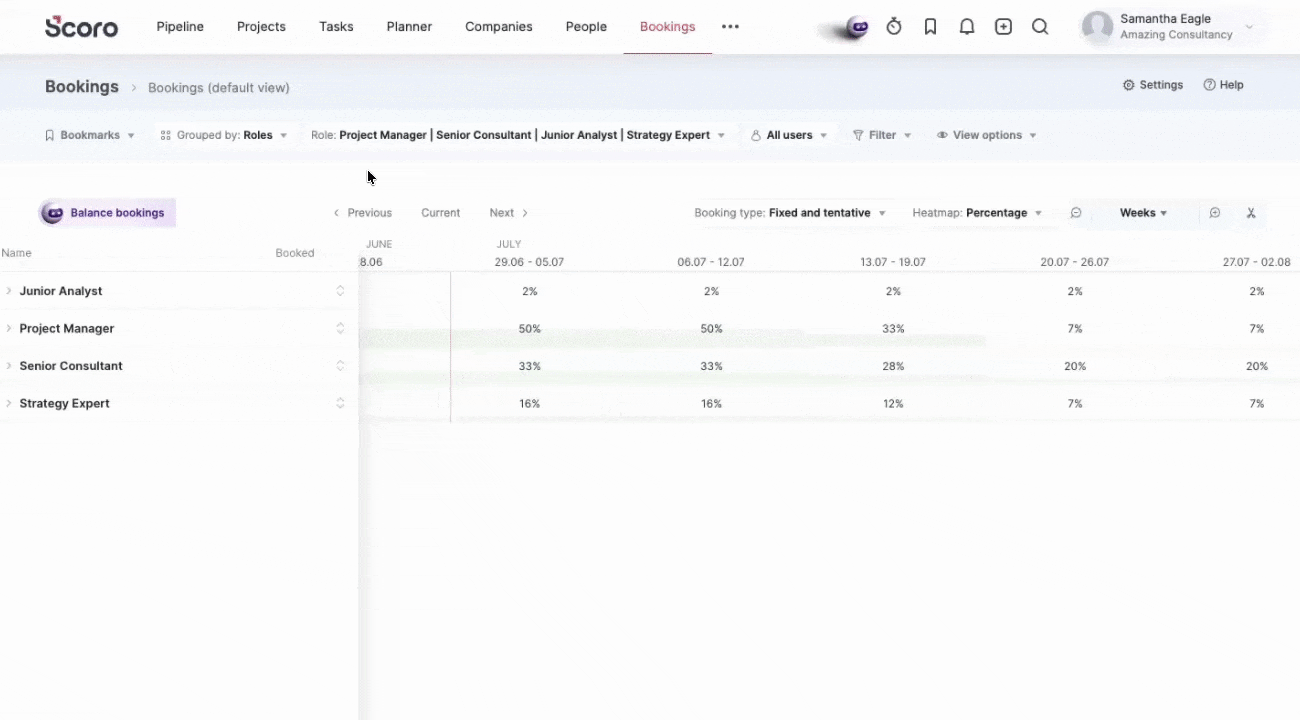Open the Scoro assistant robot icon in header
The width and height of the screenshot is (1300, 720).
[x=856, y=27]
